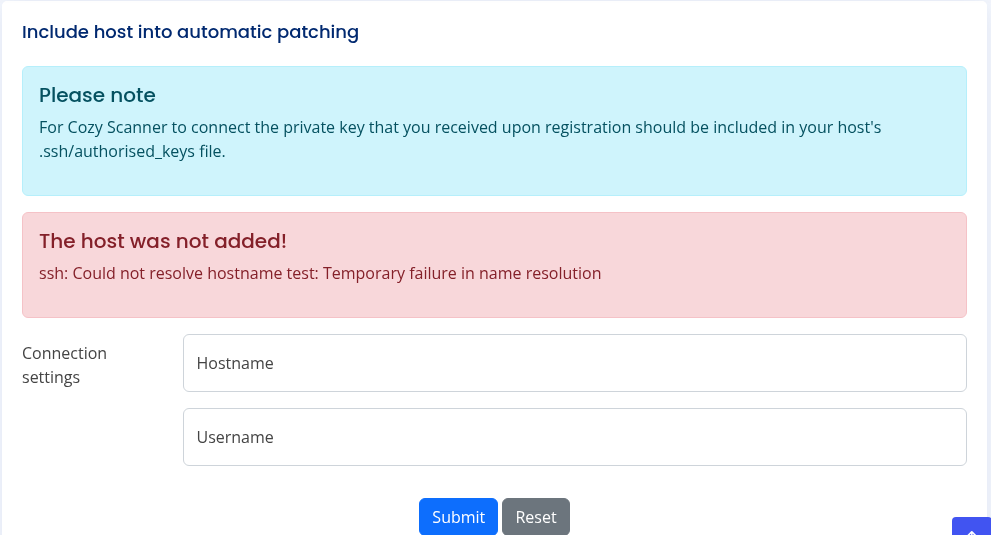Image resolution: width=991 pixels, height=535 pixels.
Task: Click the word 'ssh:' in error message
Action: pos(53,273)
